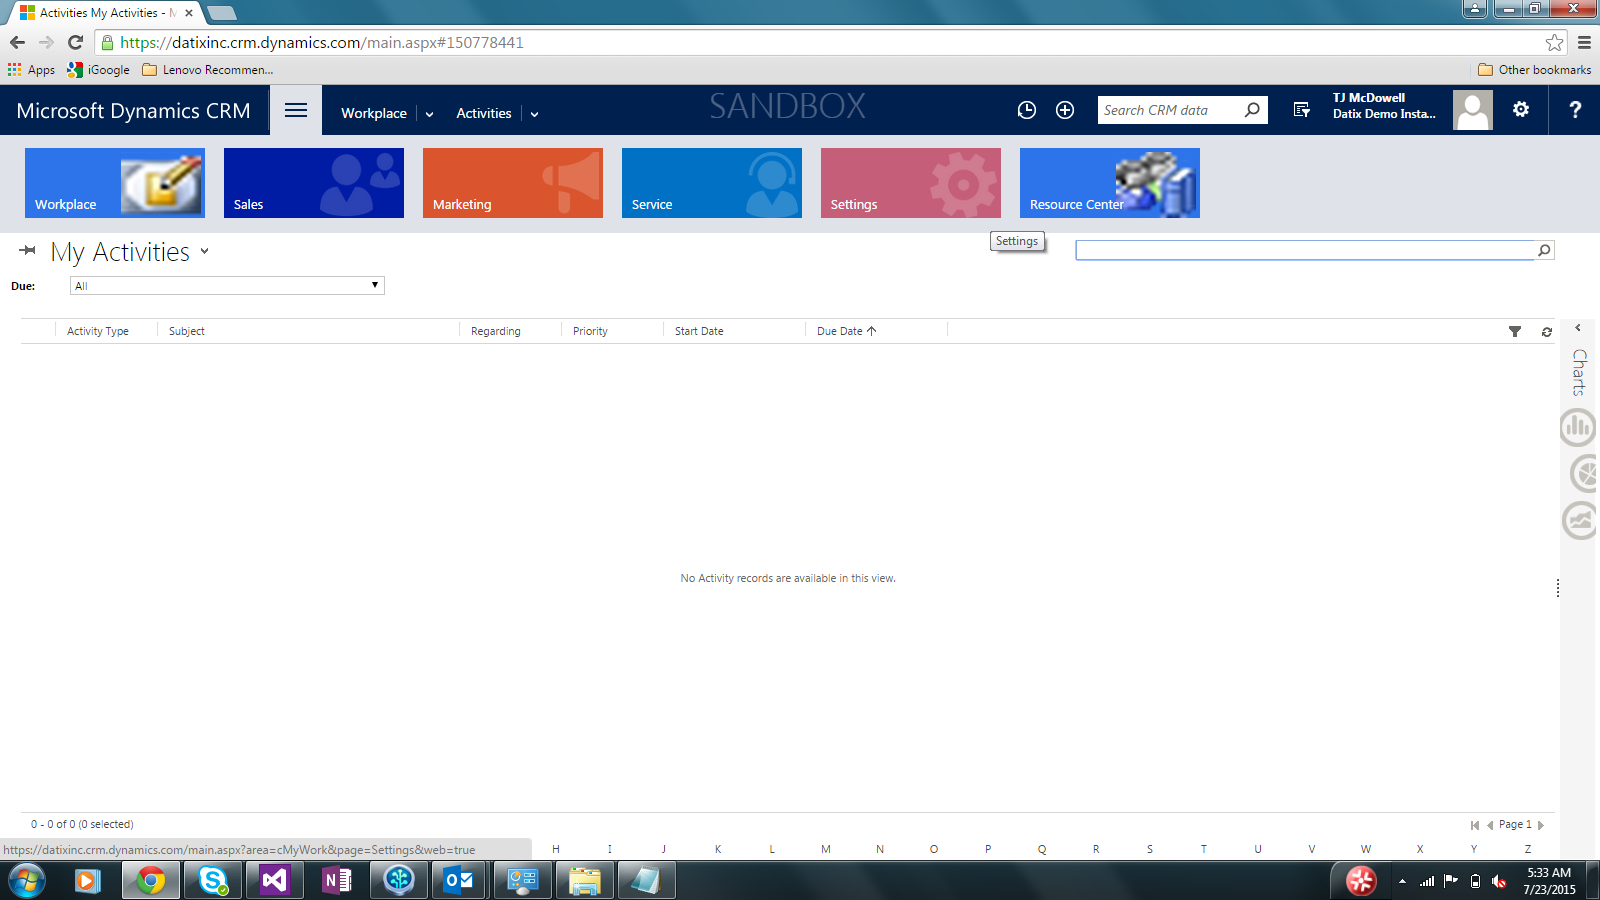Open Visual Studio from taskbar
Image resolution: width=1600 pixels, height=900 pixels.
pyautogui.click(x=274, y=881)
